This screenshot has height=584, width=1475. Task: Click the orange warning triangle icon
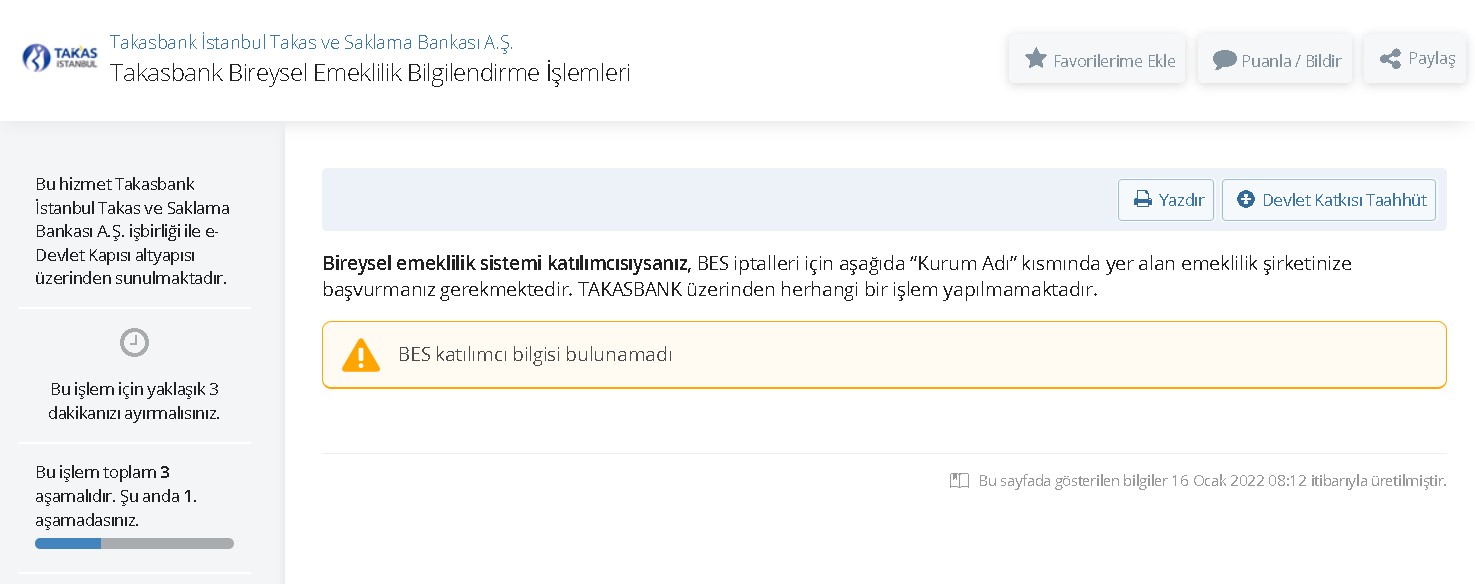361,355
